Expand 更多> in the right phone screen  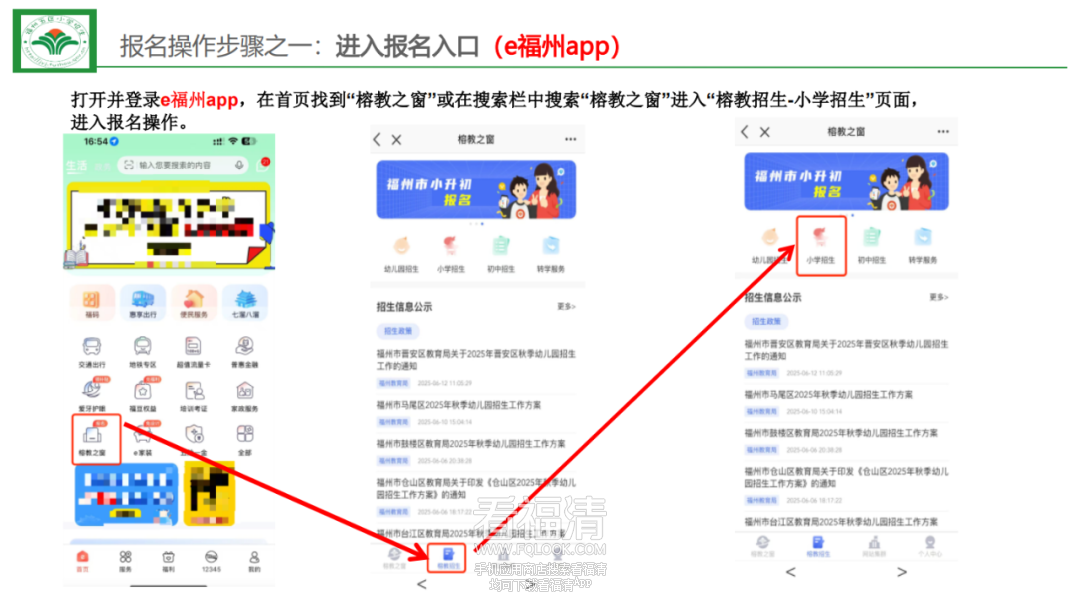pyautogui.click(x=938, y=297)
